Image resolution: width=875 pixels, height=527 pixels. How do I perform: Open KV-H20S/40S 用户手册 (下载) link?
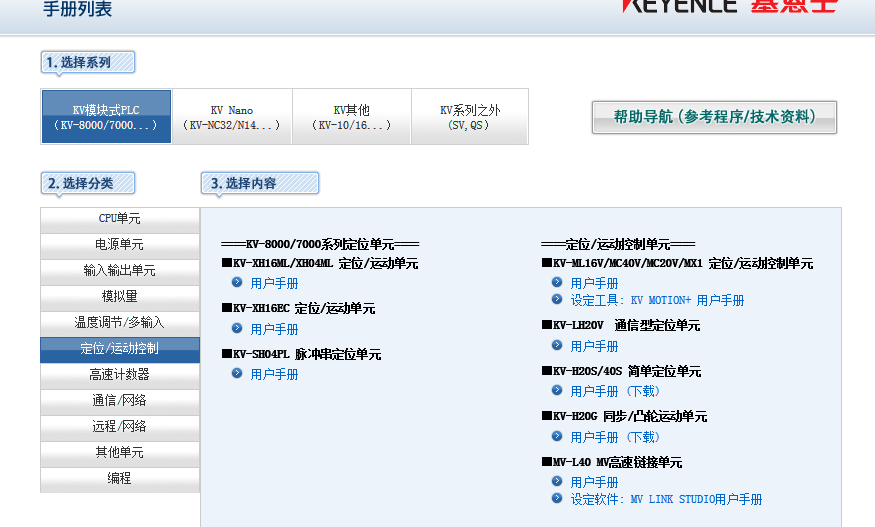click(x=615, y=391)
